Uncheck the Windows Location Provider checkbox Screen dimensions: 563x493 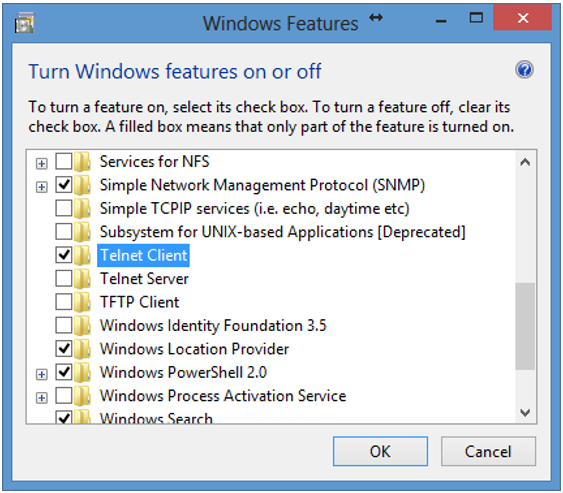click(64, 349)
